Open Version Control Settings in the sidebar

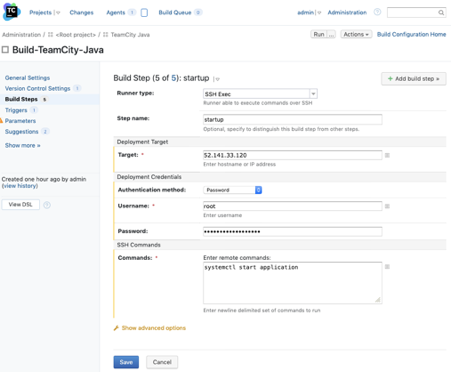37,88
